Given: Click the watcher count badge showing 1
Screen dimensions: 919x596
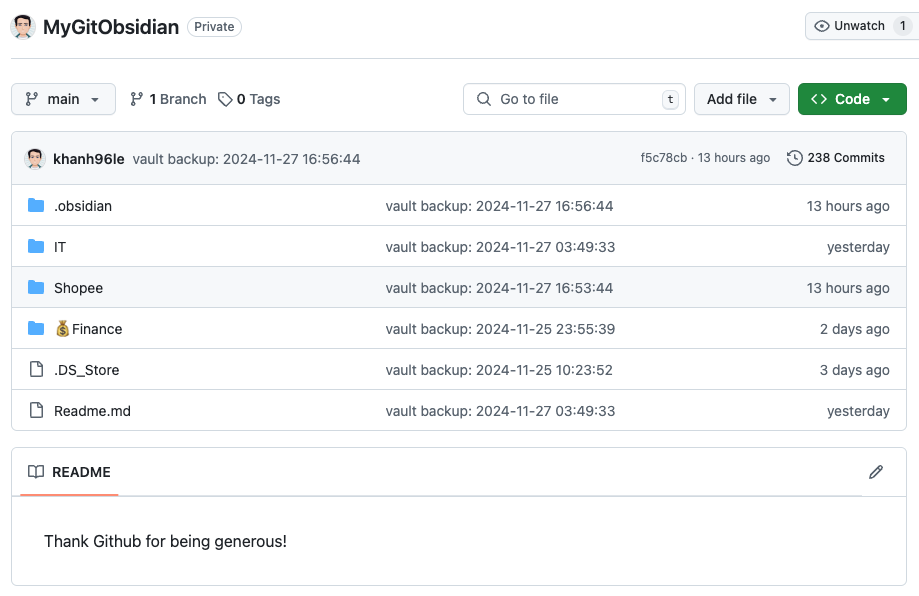Looking at the screenshot, I should (x=903, y=26).
